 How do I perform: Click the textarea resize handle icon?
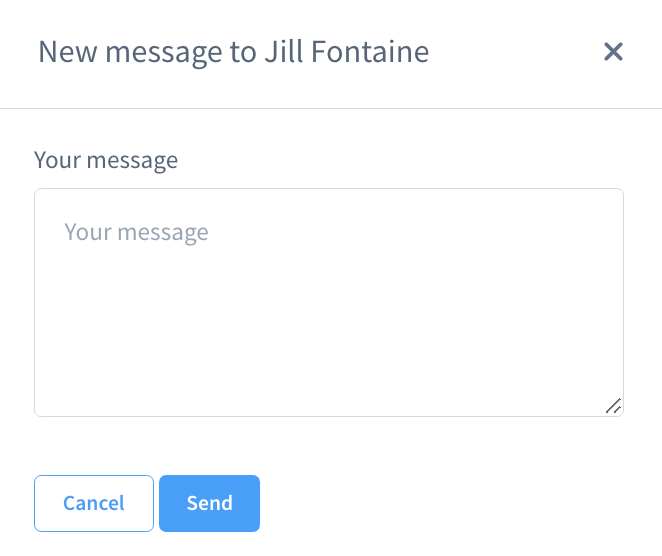[x=613, y=405]
